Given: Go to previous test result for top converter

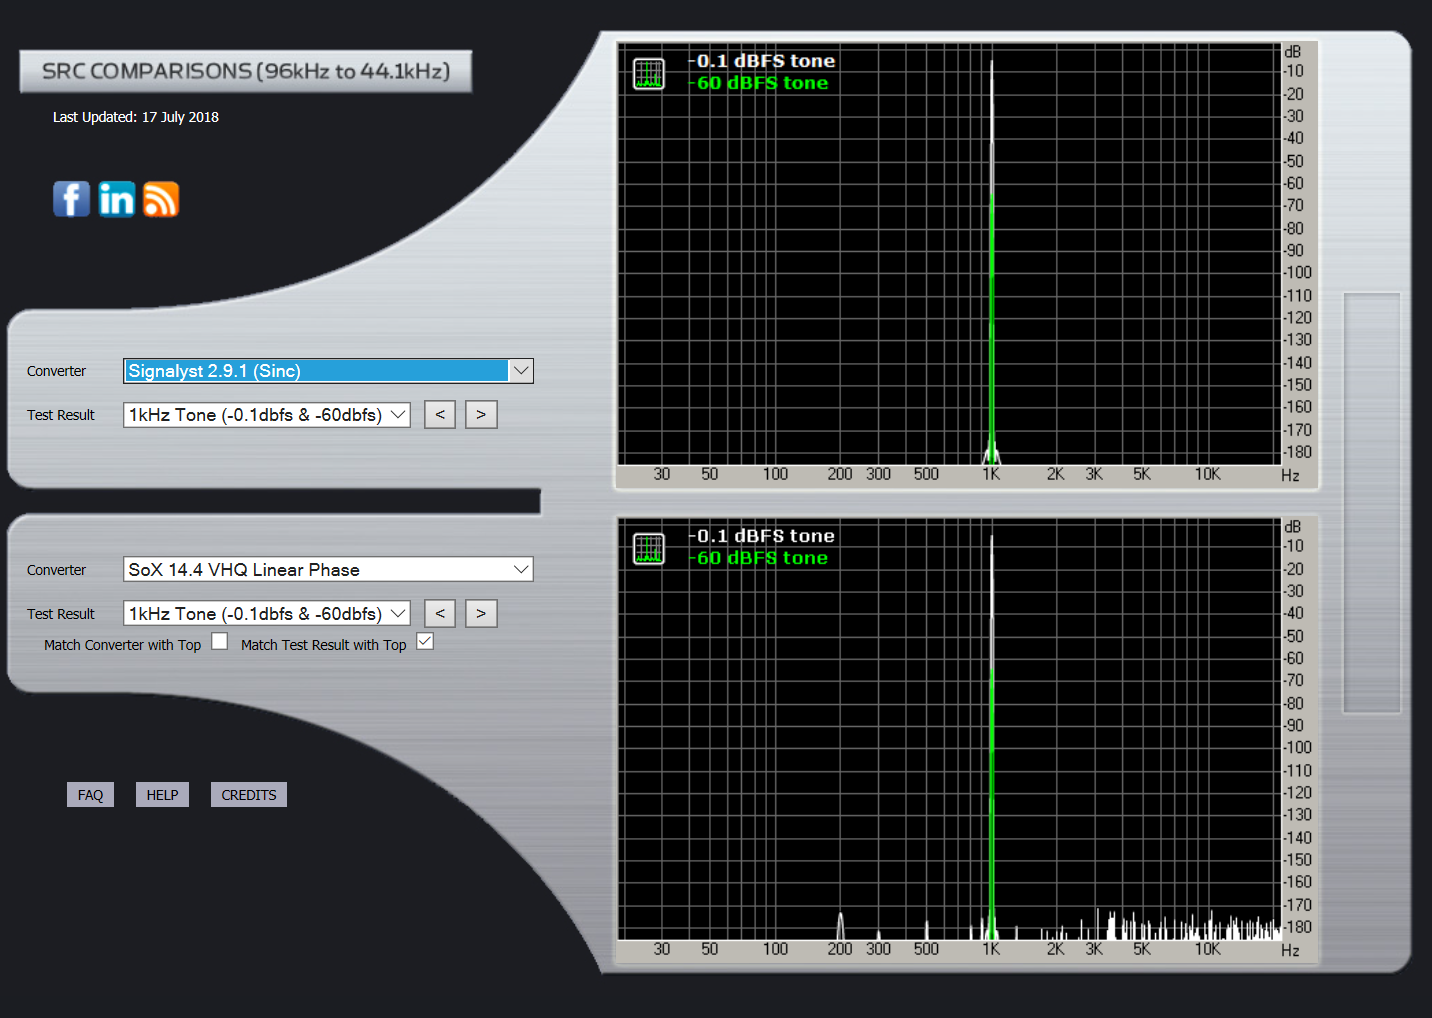Looking at the screenshot, I should (x=440, y=415).
